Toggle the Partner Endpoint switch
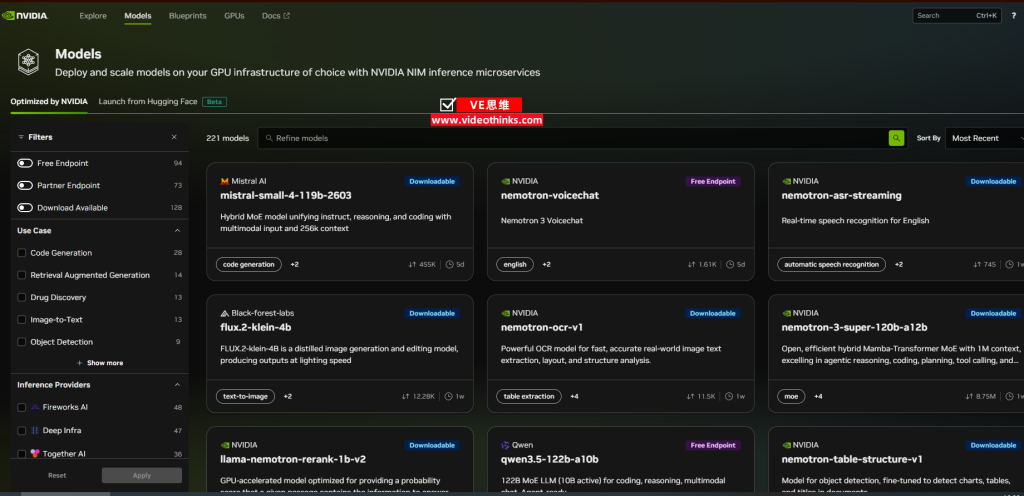This screenshot has height=496, width=1024. (x=25, y=185)
